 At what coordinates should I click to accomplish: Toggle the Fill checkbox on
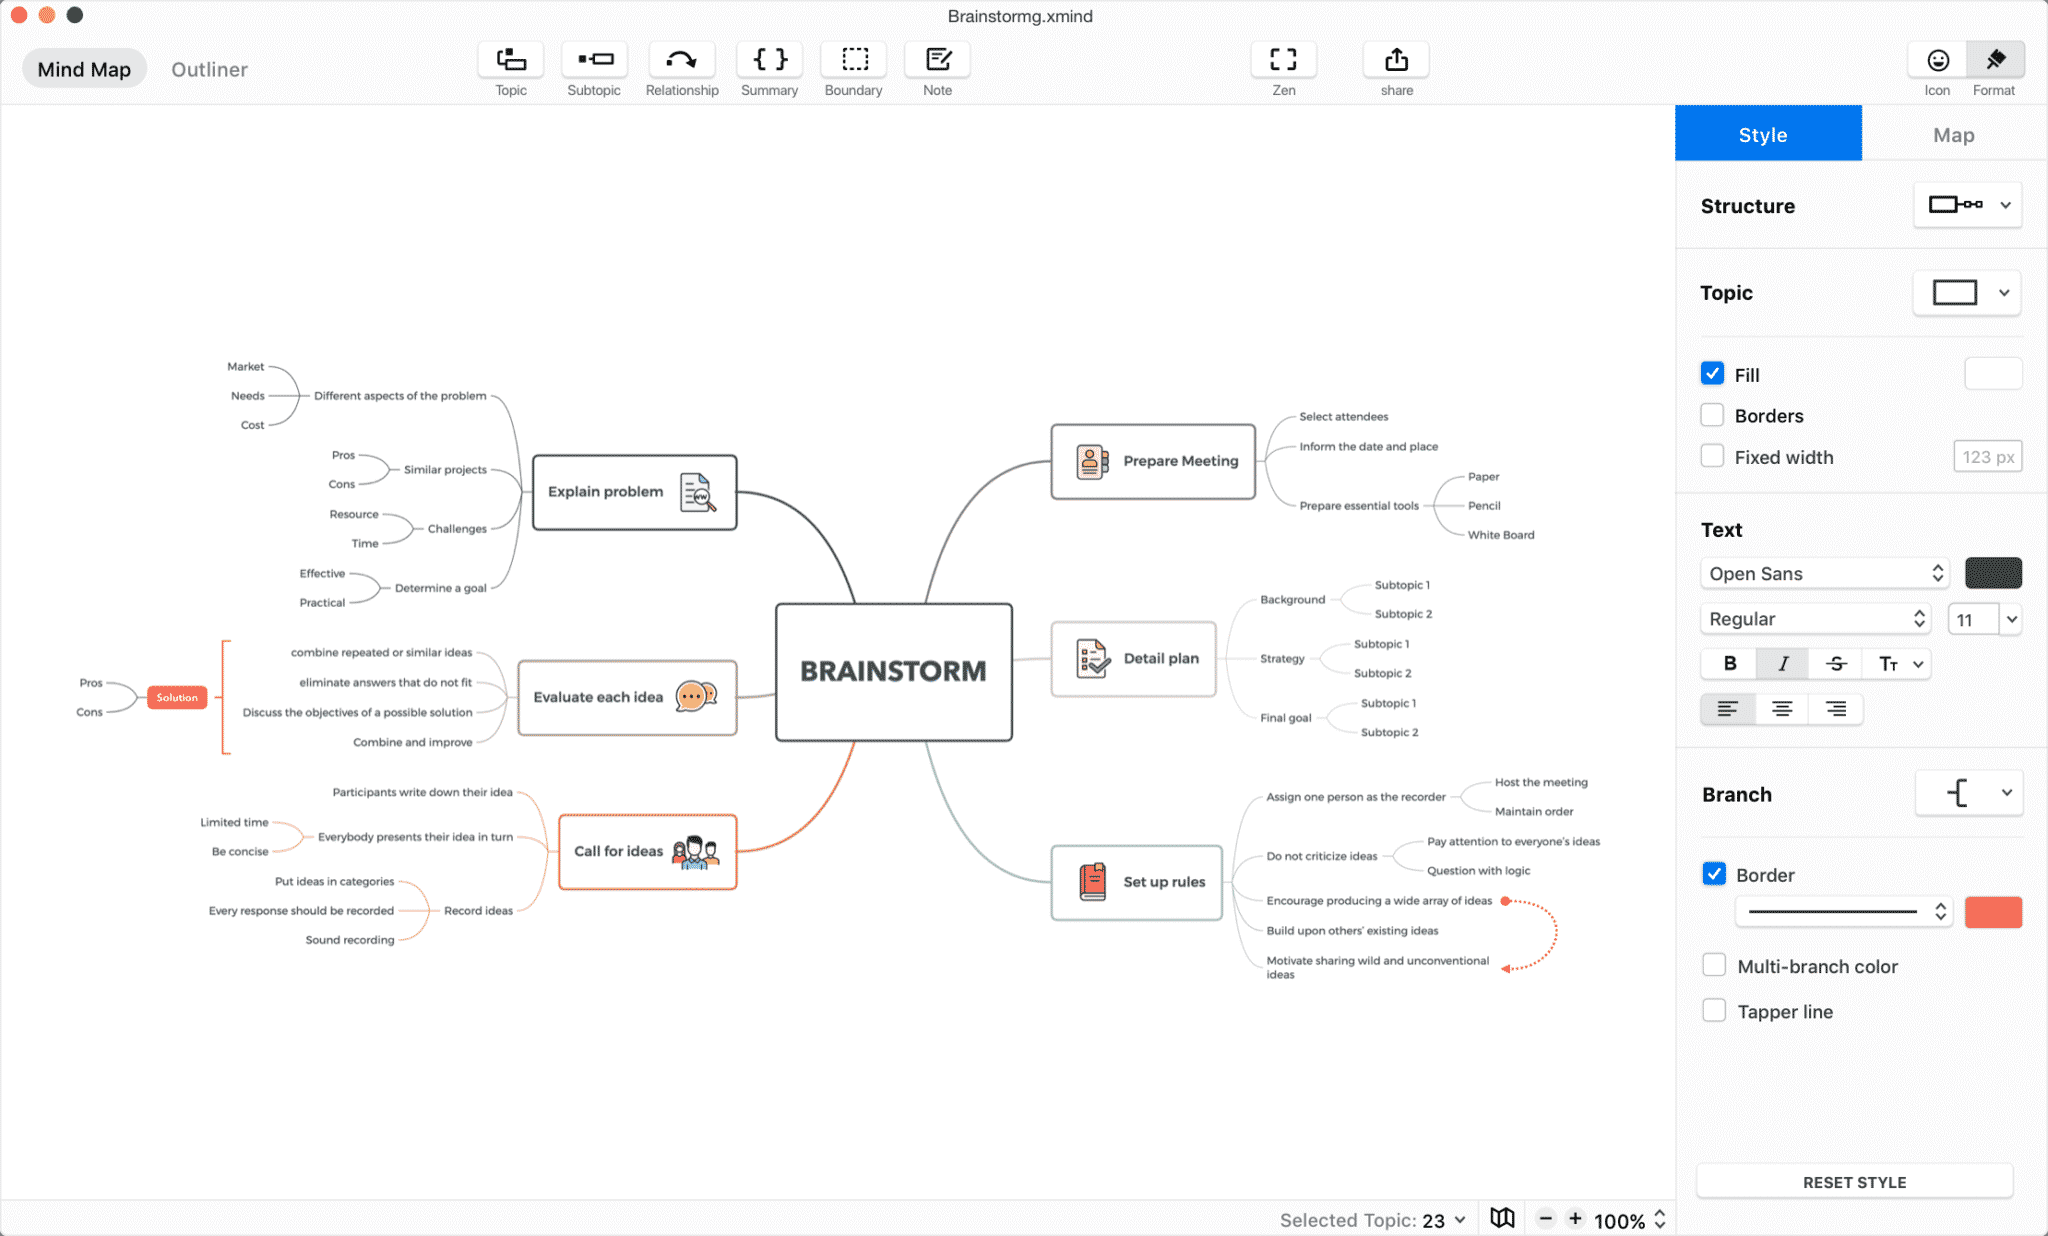(x=1713, y=373)
